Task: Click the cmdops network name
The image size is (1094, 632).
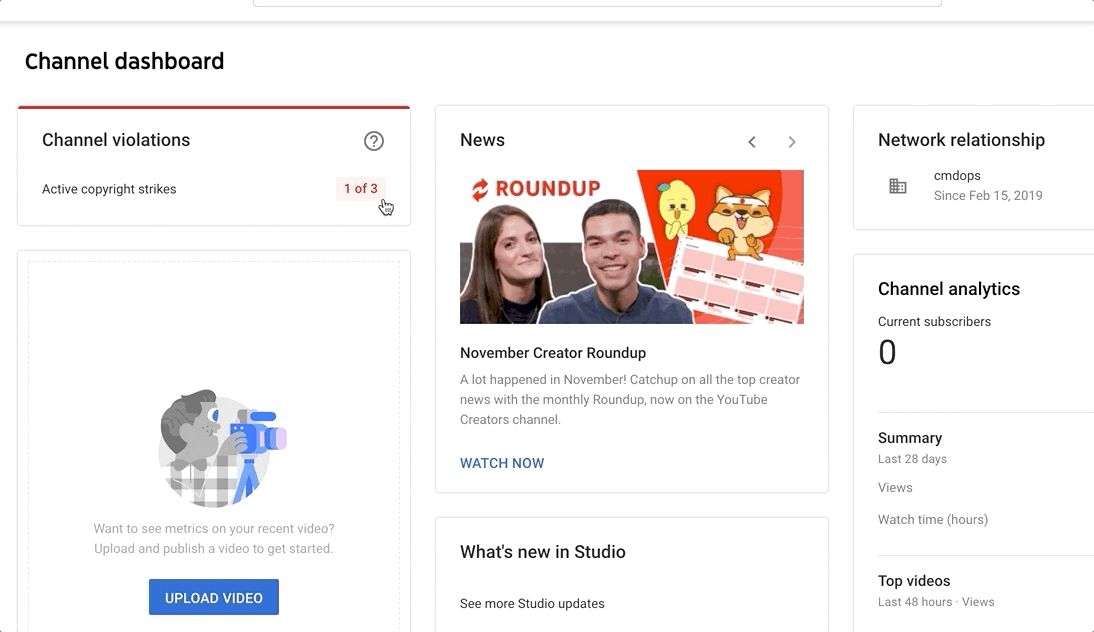Action: (x=957, y=176)
